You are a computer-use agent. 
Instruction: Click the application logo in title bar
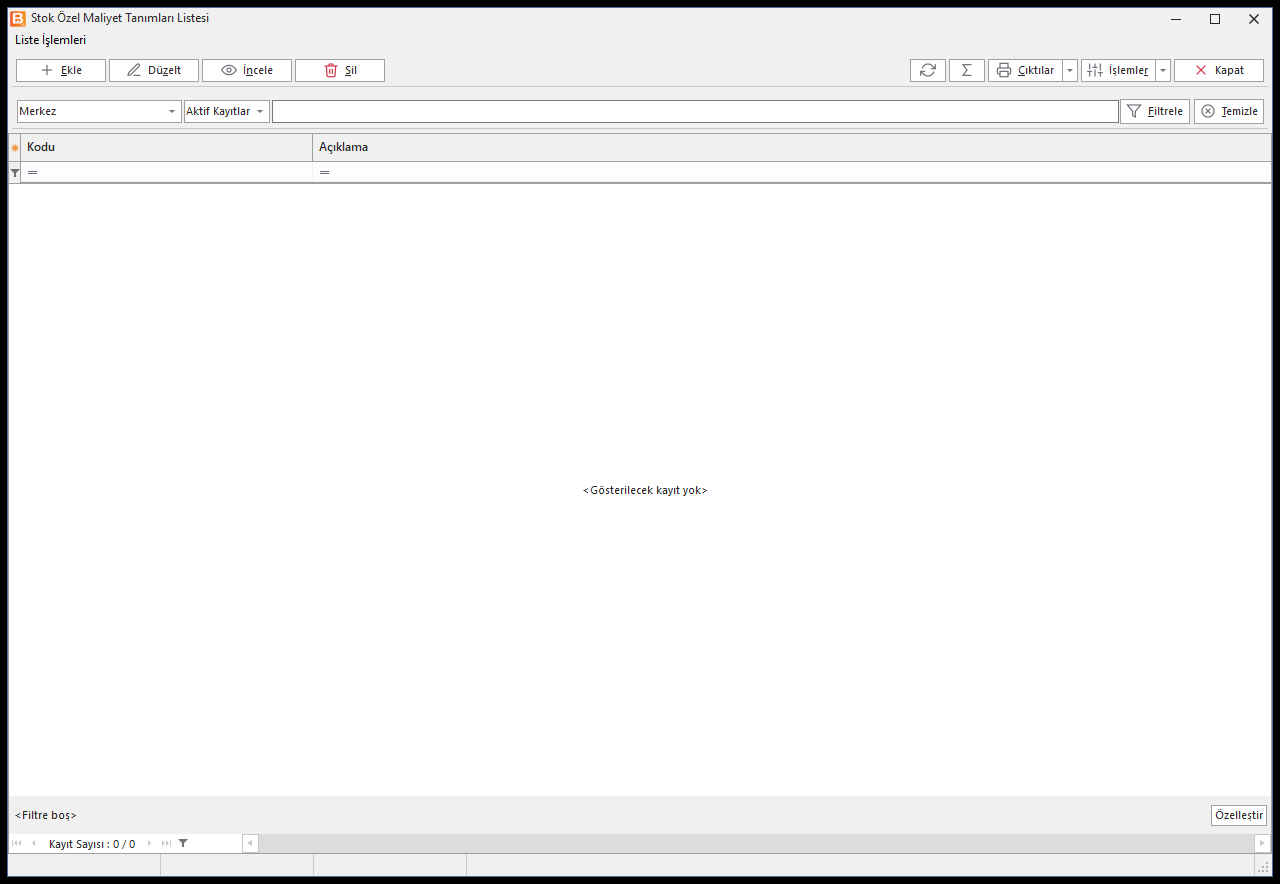tap(18, 18)
